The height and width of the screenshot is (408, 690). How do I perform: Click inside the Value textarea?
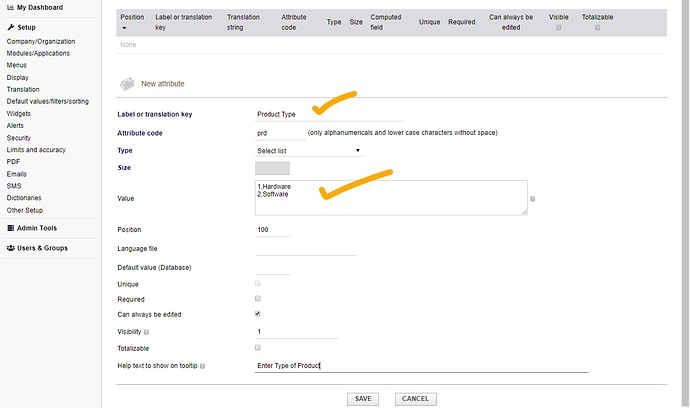390,197
